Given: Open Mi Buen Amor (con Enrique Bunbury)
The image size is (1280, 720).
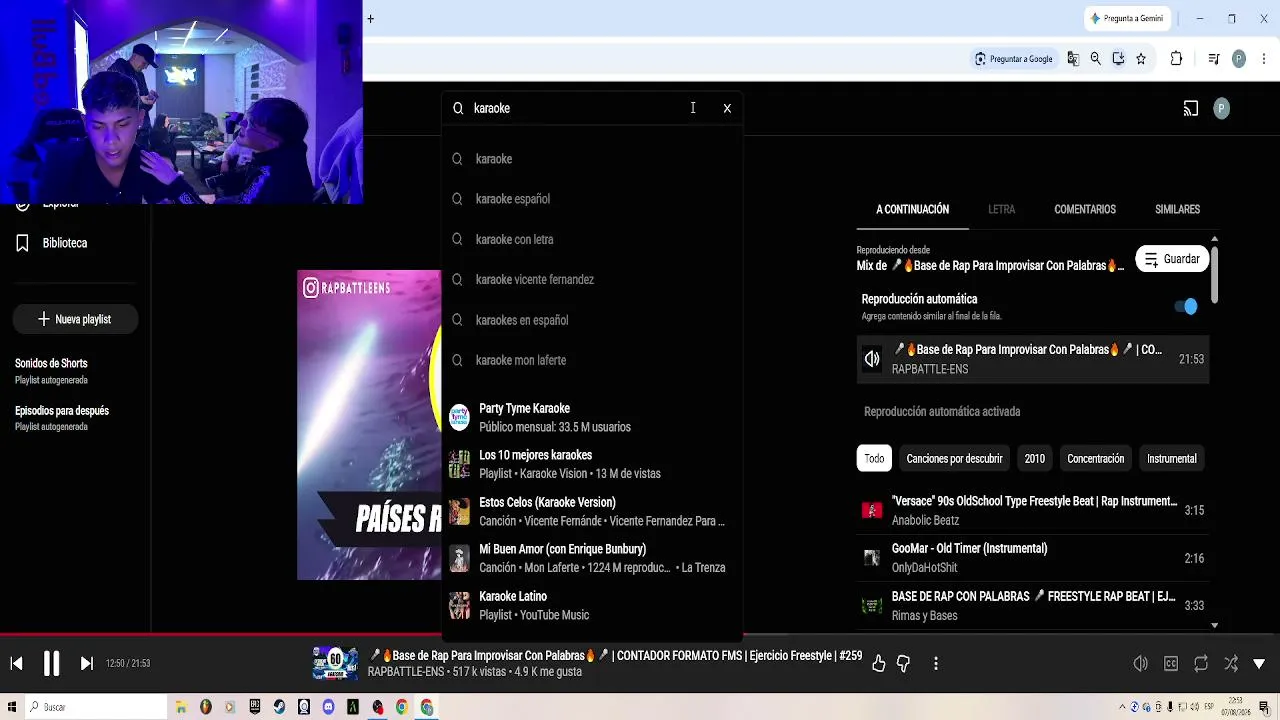Looking at the screenshot, I should click(592, 558).
